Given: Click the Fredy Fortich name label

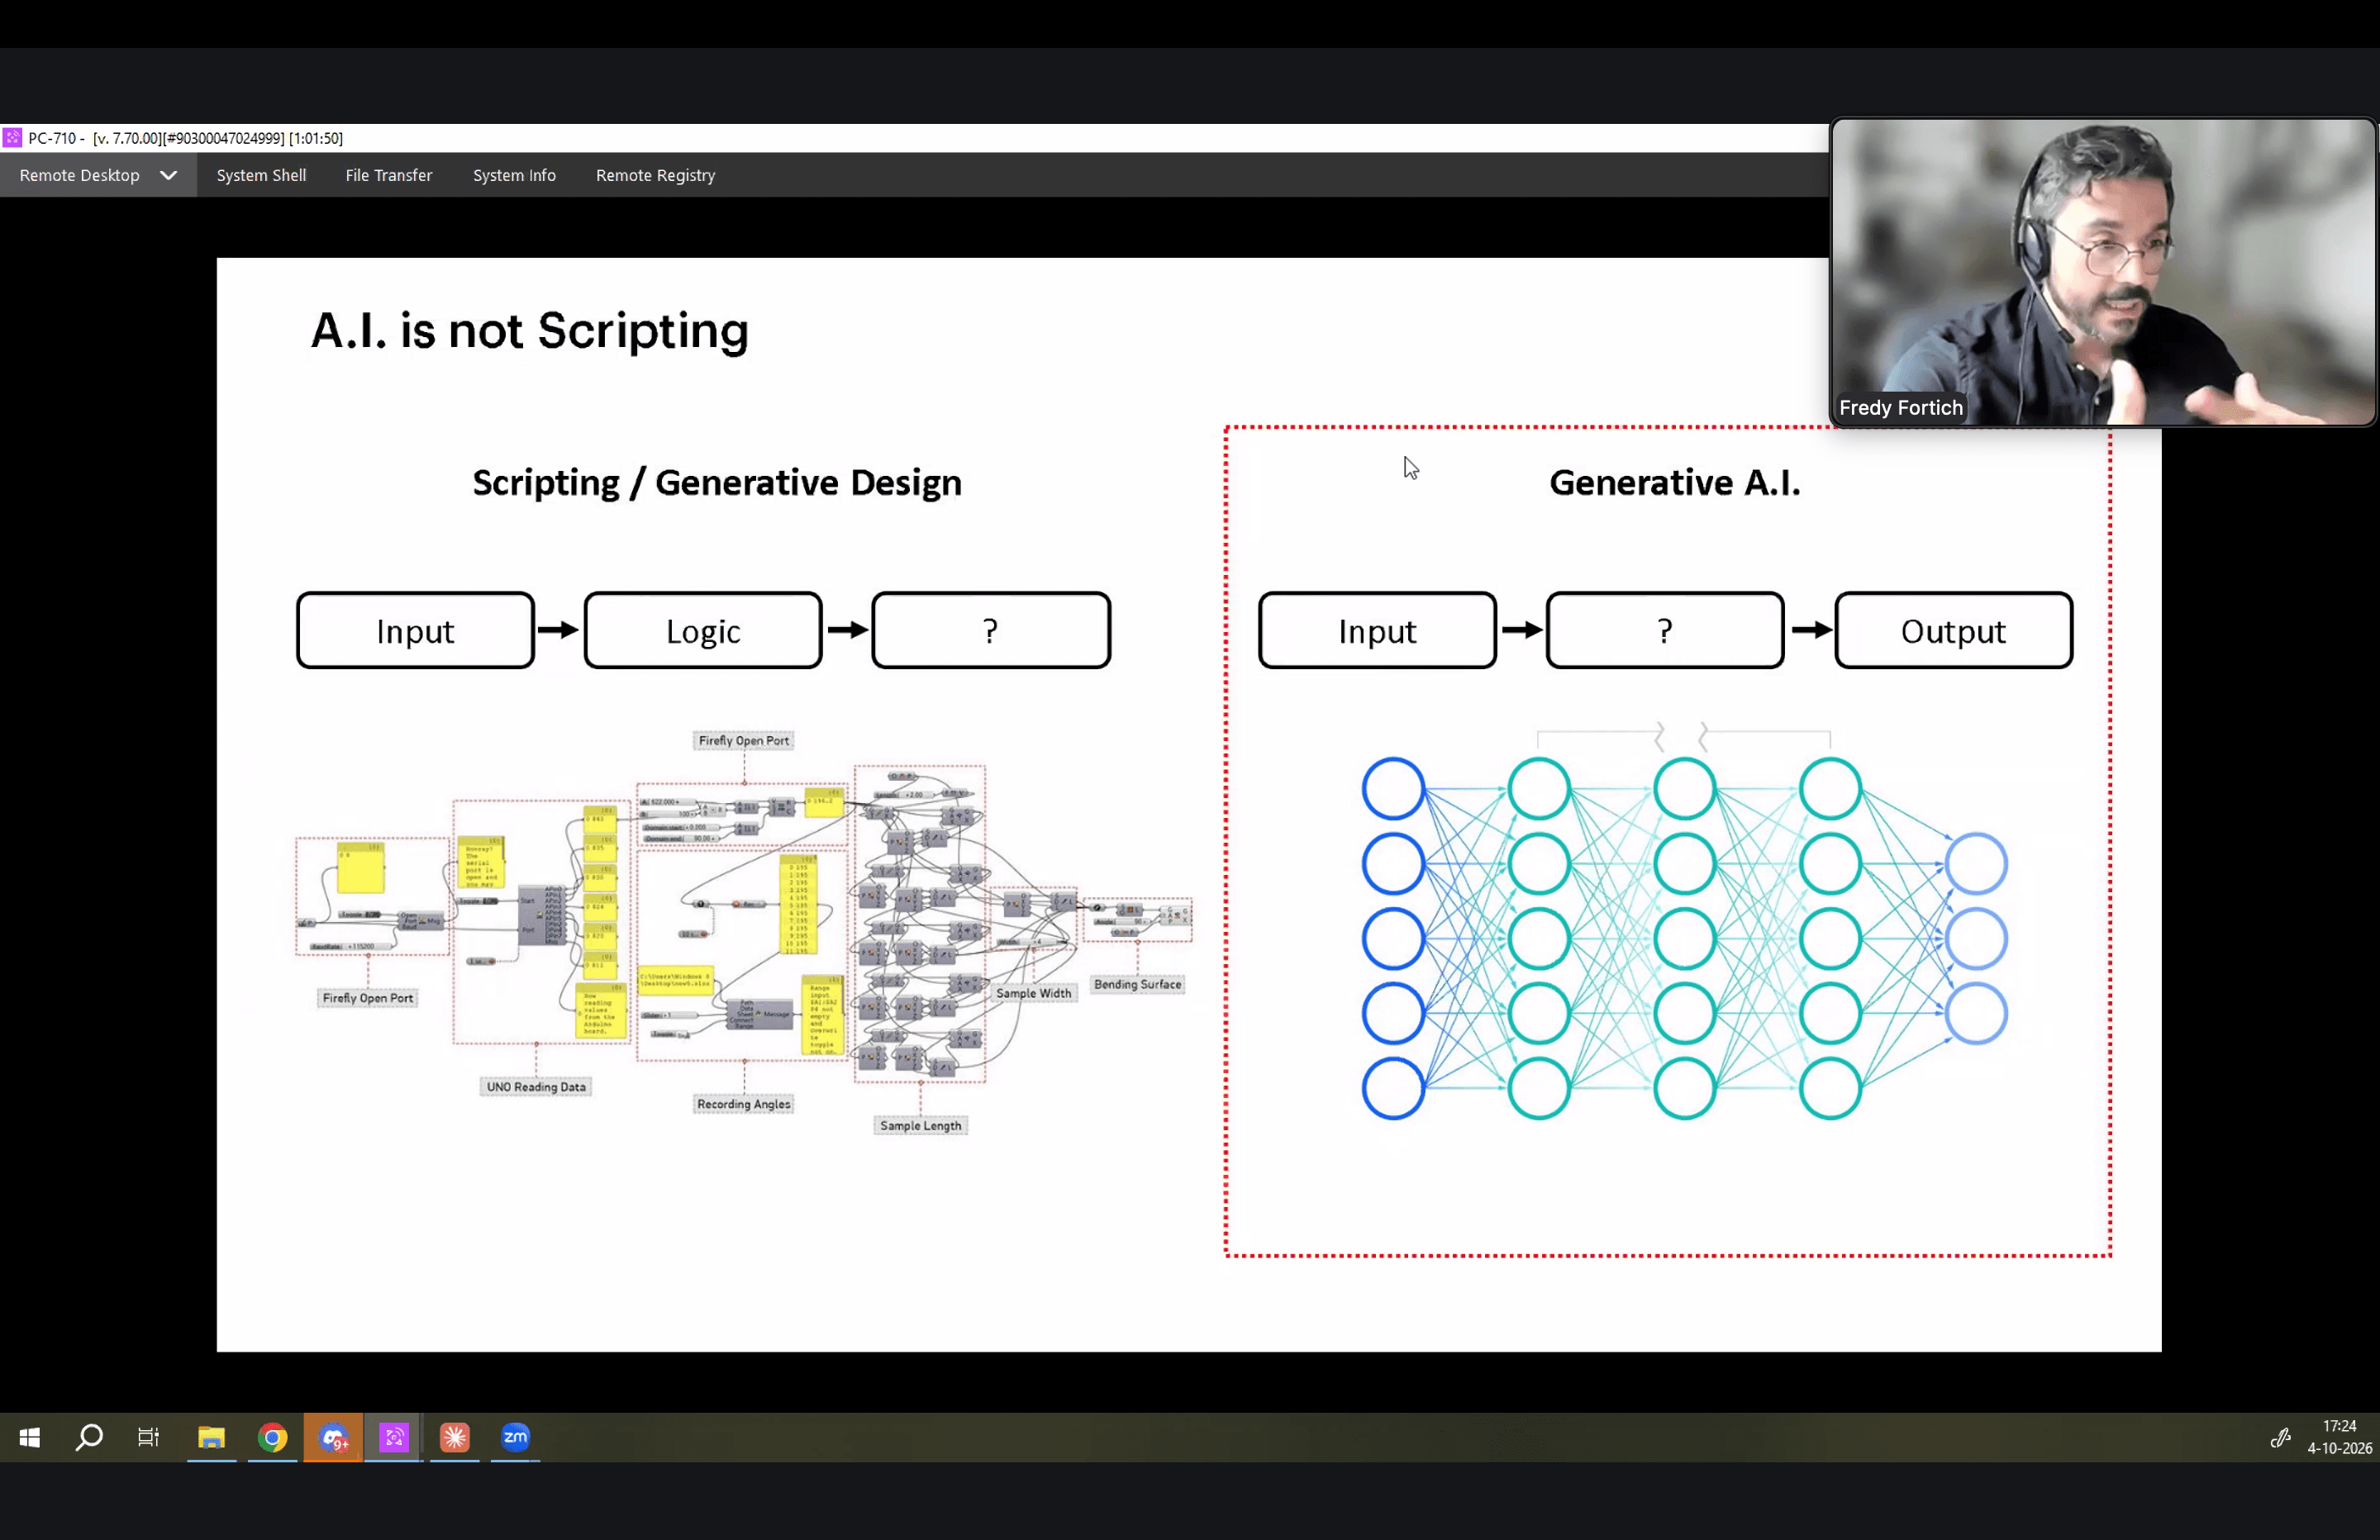Looking at the screenshot, I should 1900,408.
